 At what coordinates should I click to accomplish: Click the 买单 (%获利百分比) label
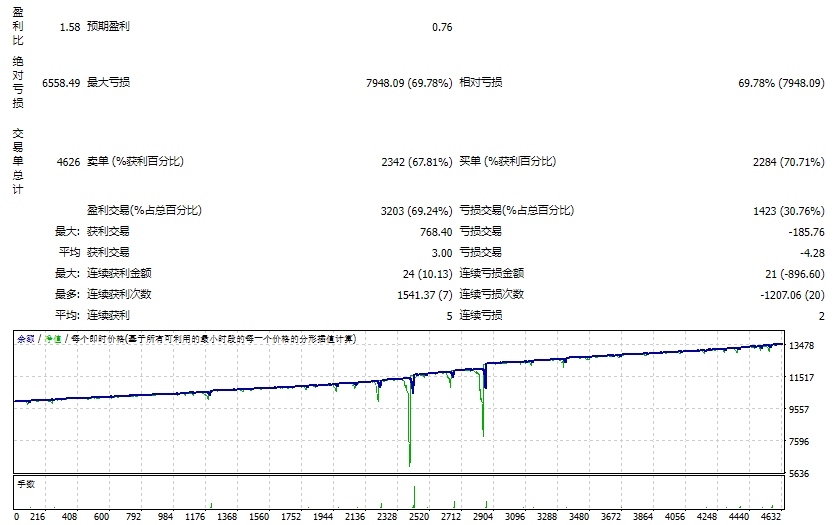pos(508,161)
